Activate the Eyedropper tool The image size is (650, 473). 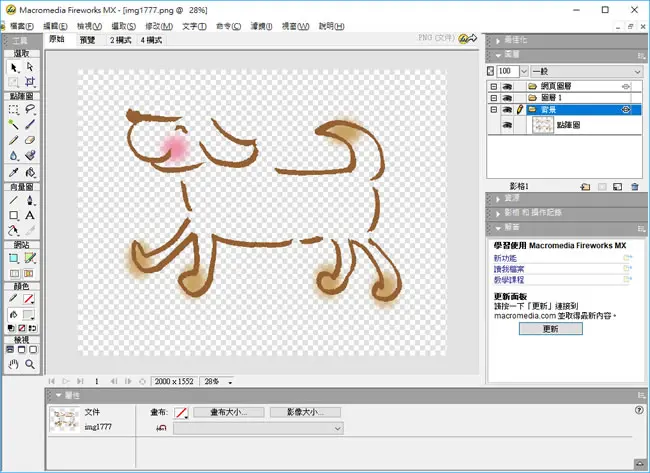tap(13, 172)
